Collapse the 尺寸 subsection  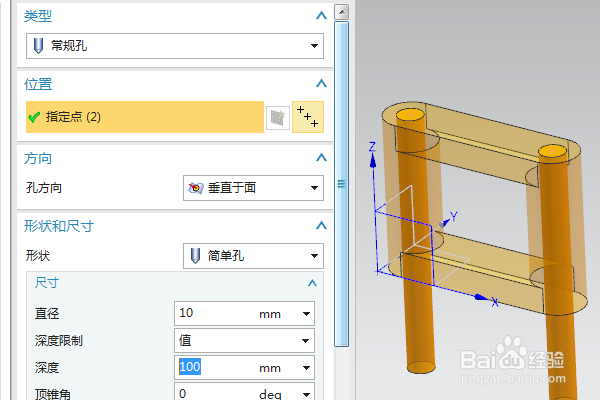pyautogui.click(x=312, y=283)
